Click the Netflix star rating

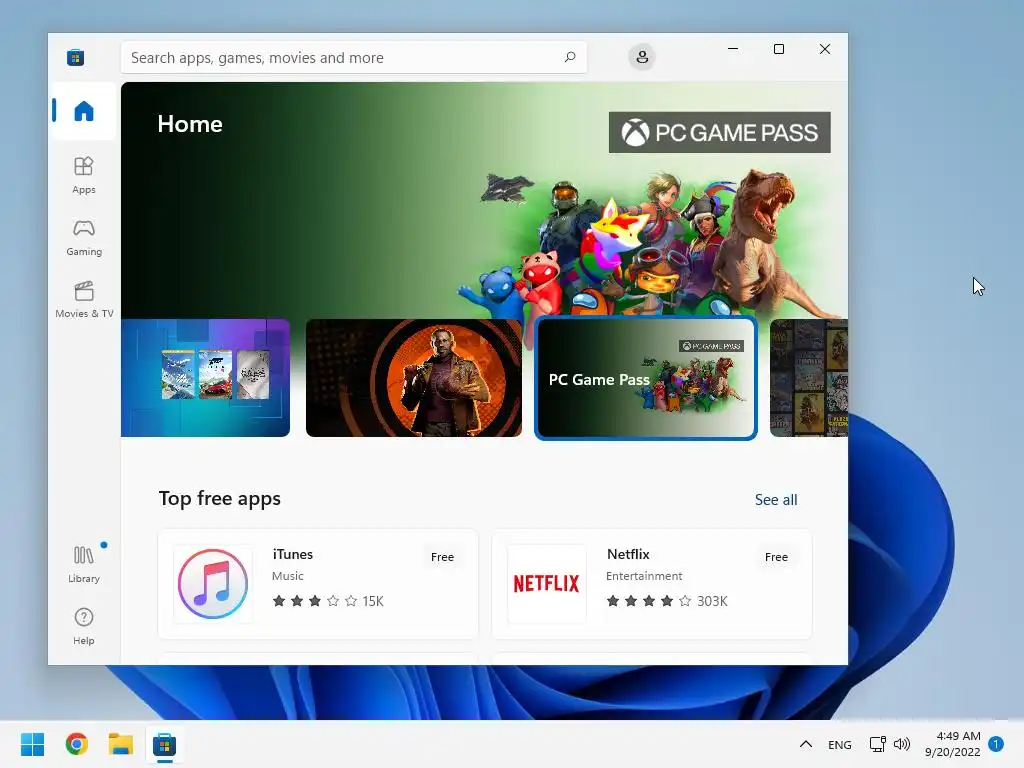(x=648, y=601)
